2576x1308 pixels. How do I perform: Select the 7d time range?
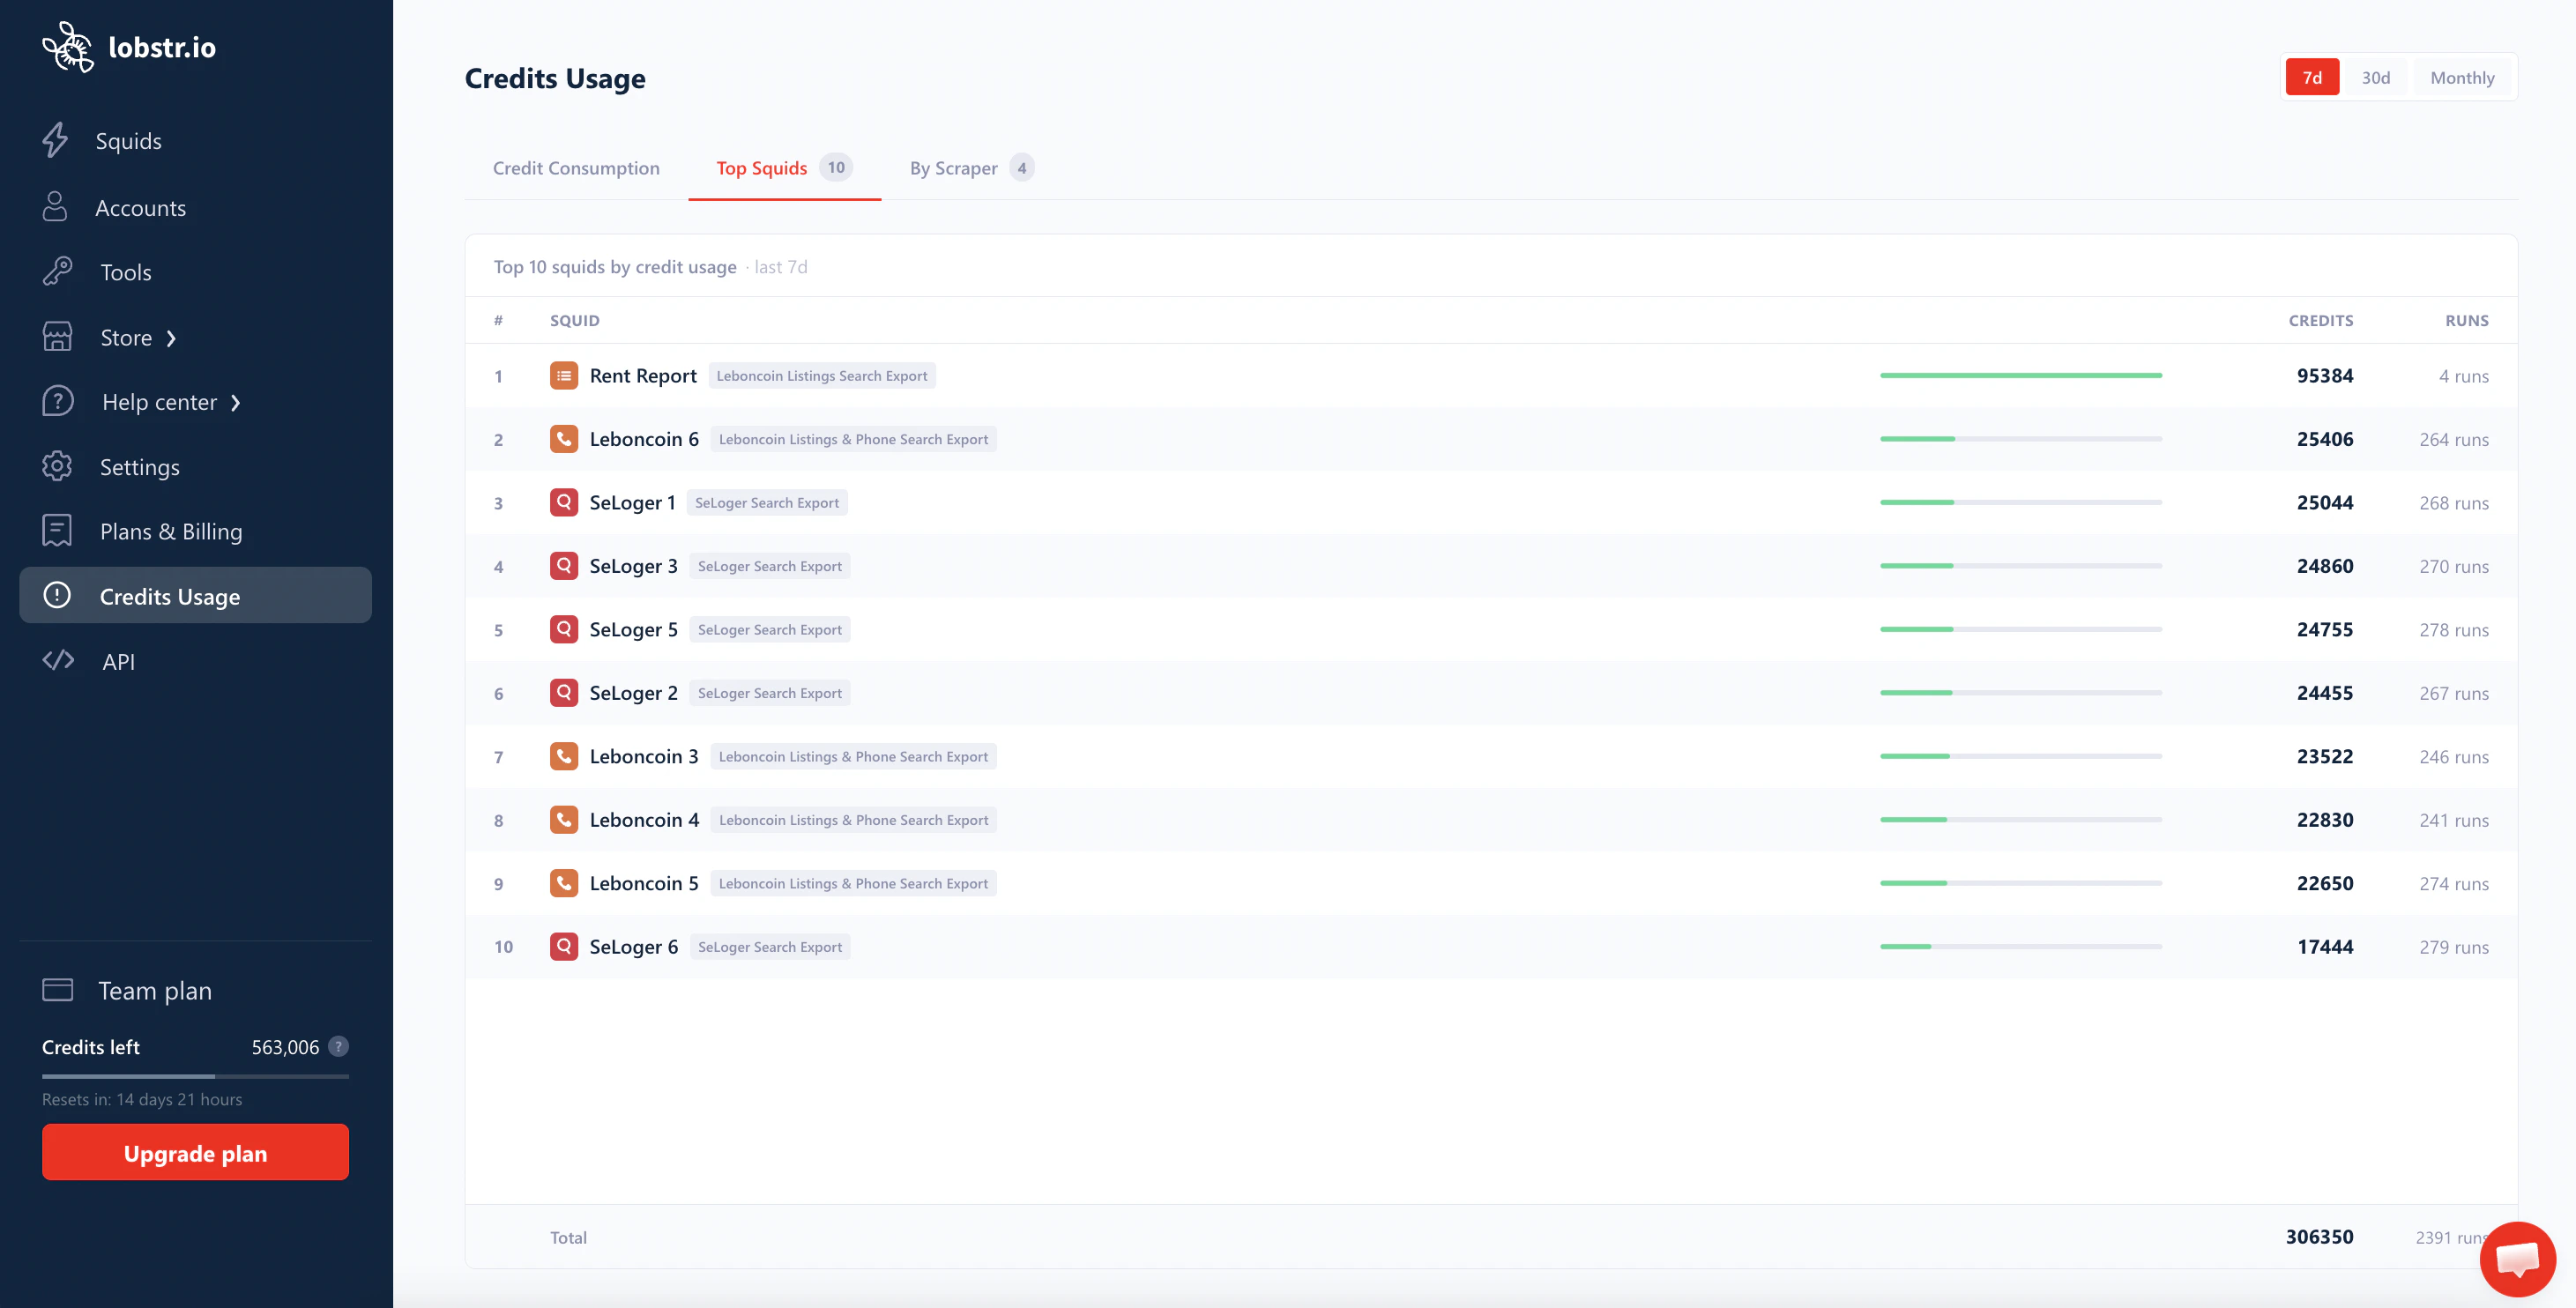pos(2312,77)
